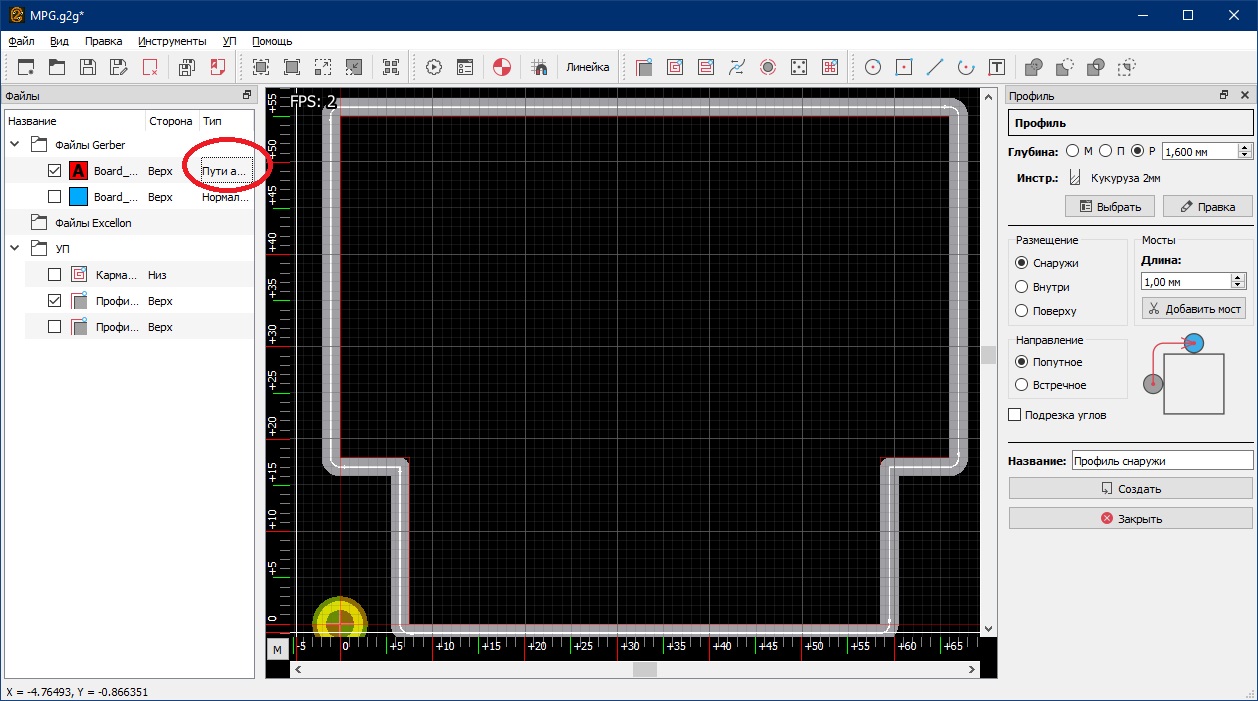Screen dimensions: 1258x701
Task: Open the Файл menu
Action: [21, 41]
